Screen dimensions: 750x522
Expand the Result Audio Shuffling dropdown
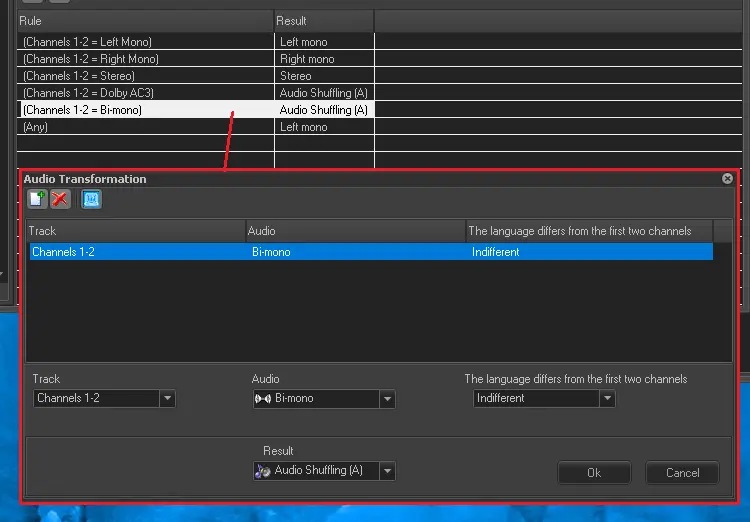[x=387, y=471]
